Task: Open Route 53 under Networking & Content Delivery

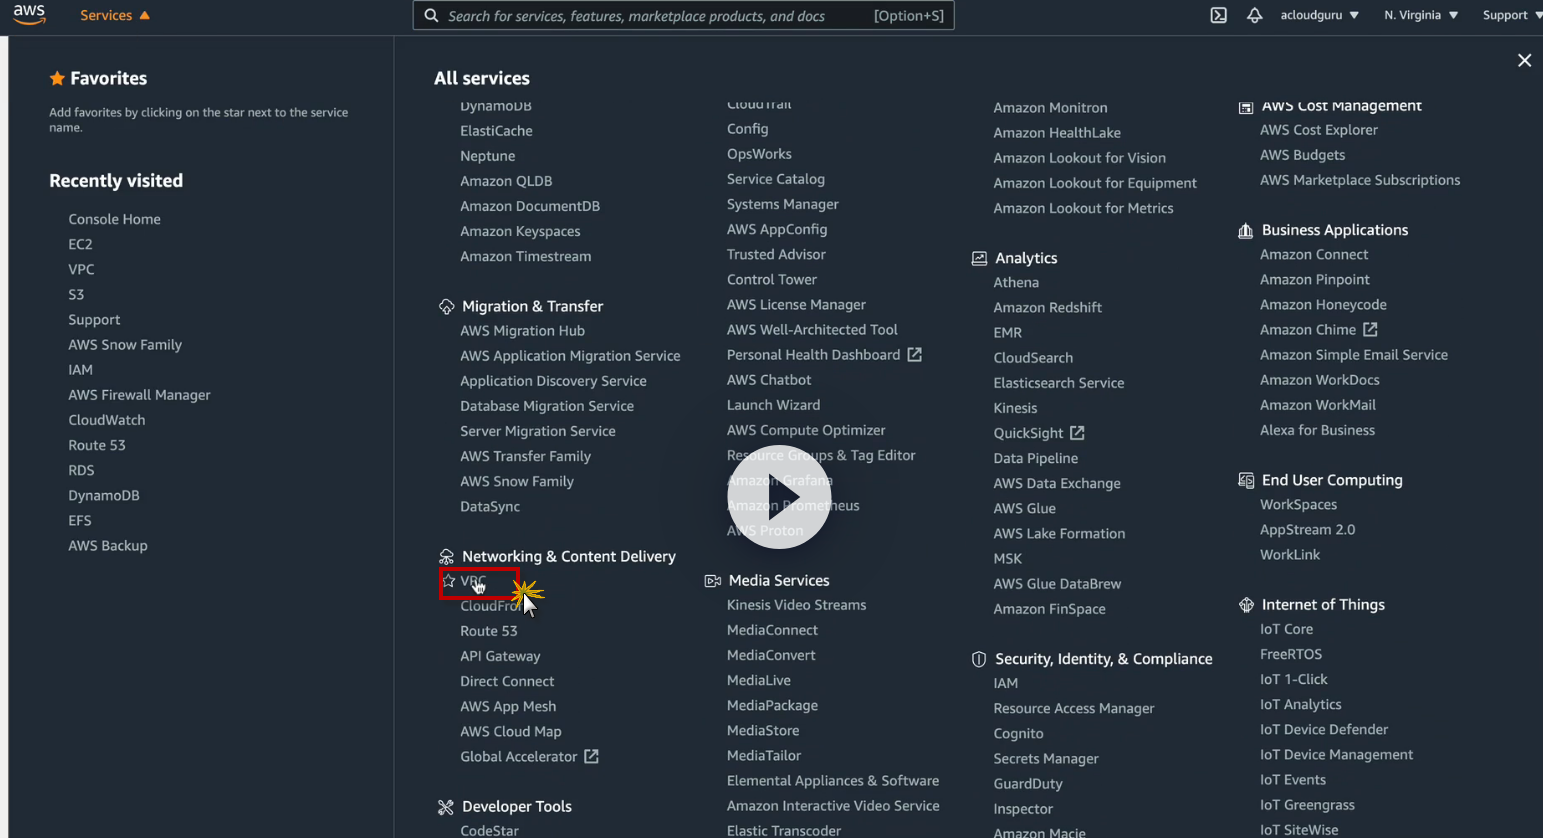Action: coord(489,631)
